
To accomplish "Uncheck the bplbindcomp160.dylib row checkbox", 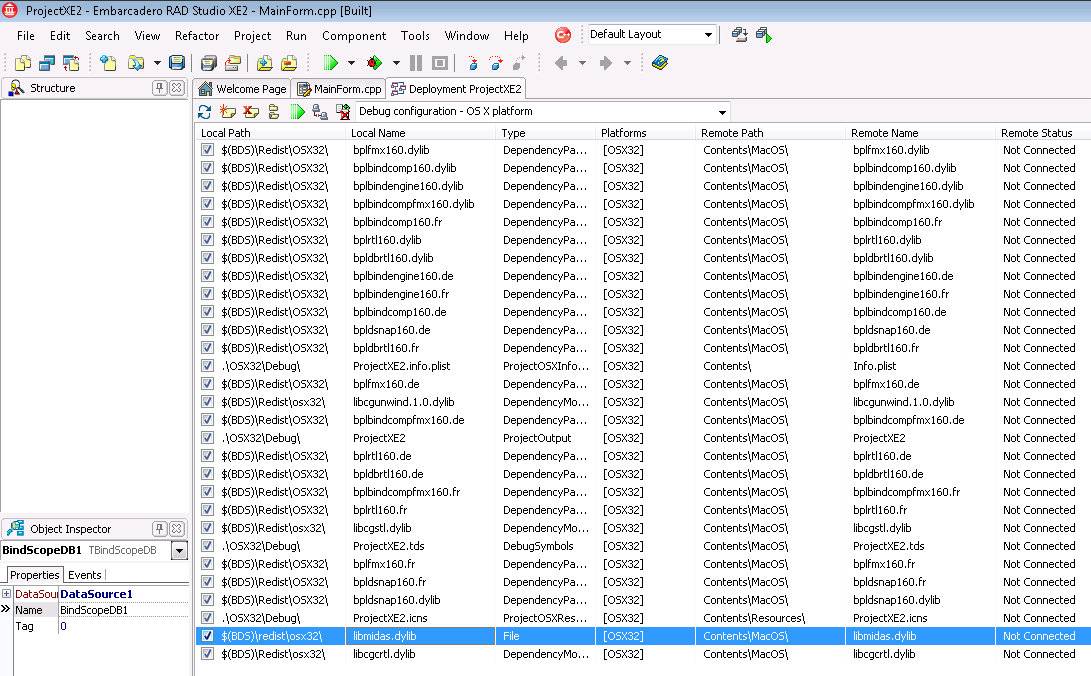I will click(x=207, y=168).
